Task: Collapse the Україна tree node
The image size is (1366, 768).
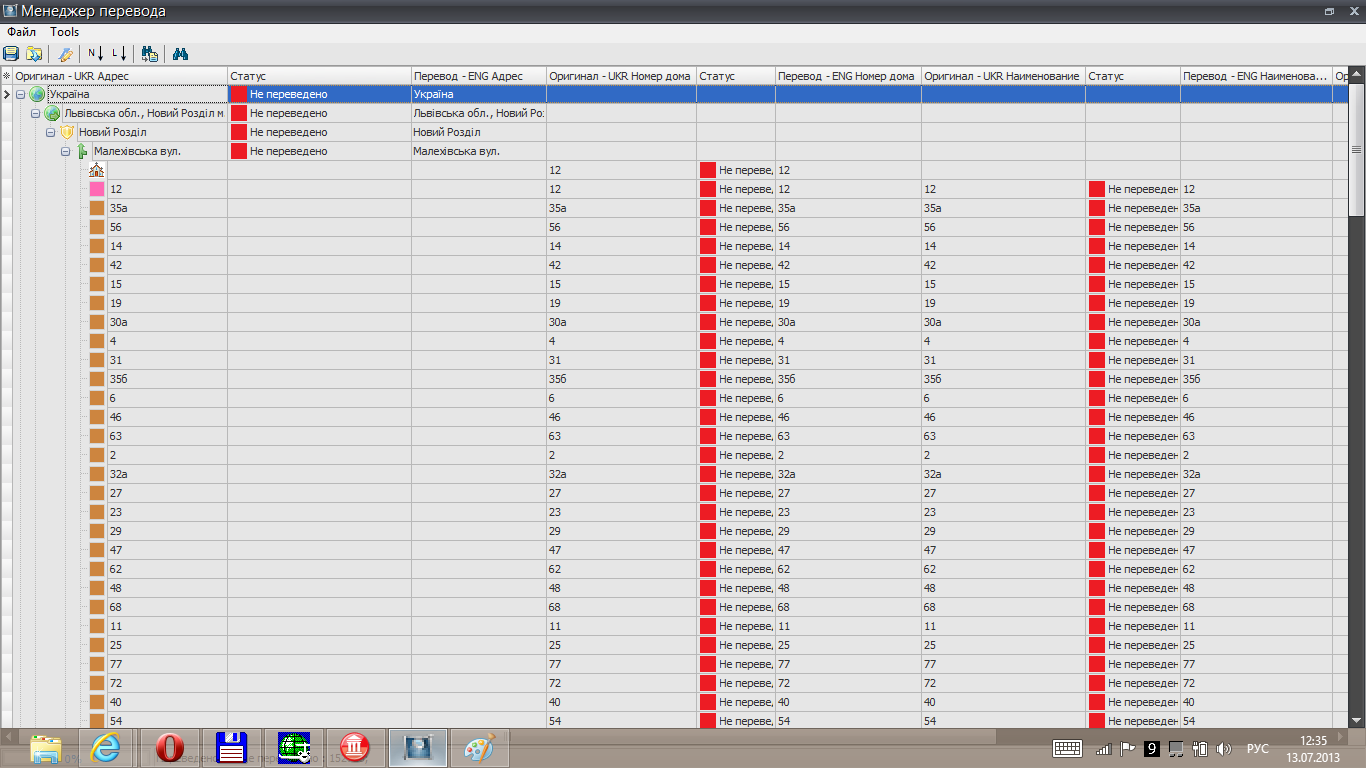Action: [x=21, y=94]
